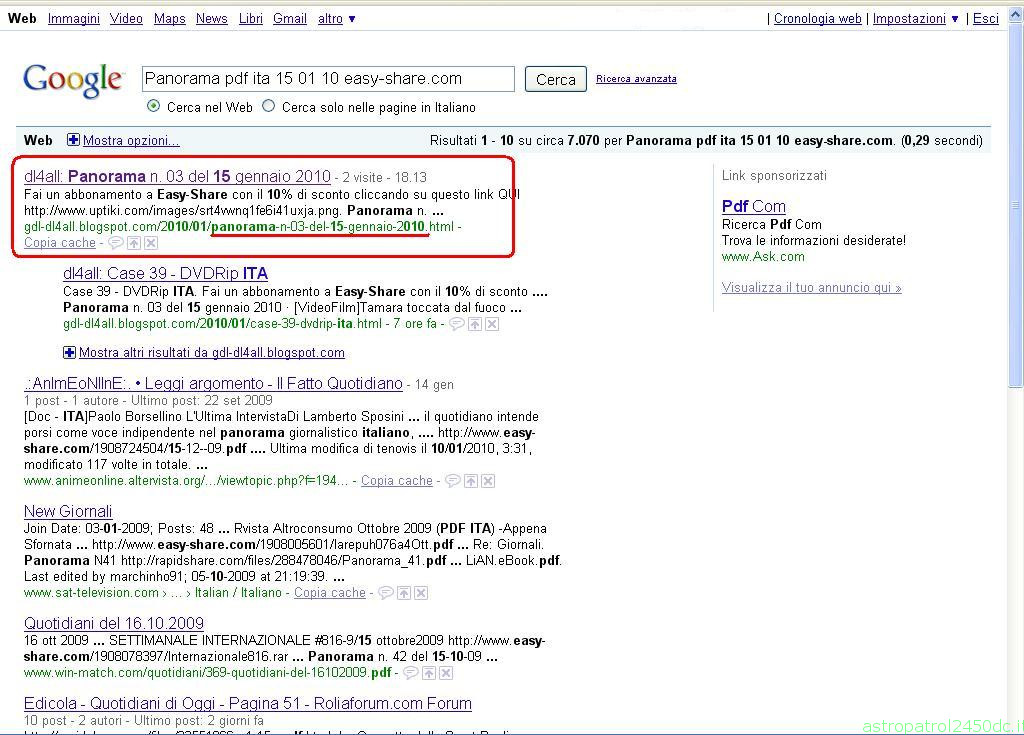
Task: Promote sat-television result with up-arrow icon
Action: [x=404, y=593]
